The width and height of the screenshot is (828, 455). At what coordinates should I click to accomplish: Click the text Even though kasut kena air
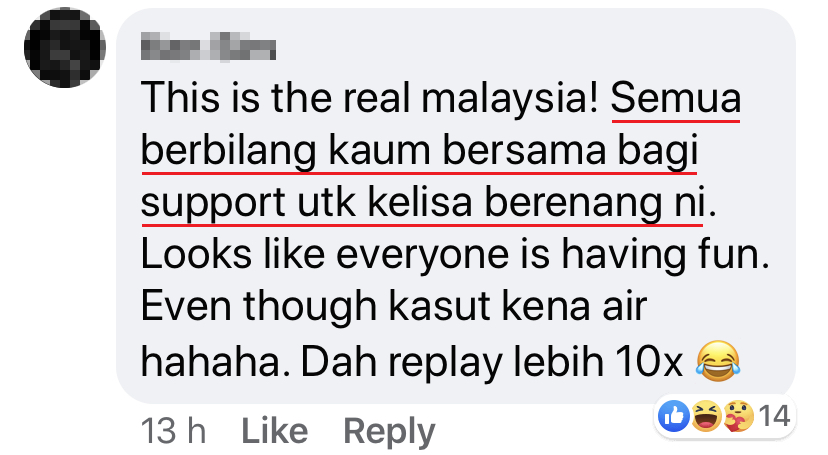(x=393, y=307)
